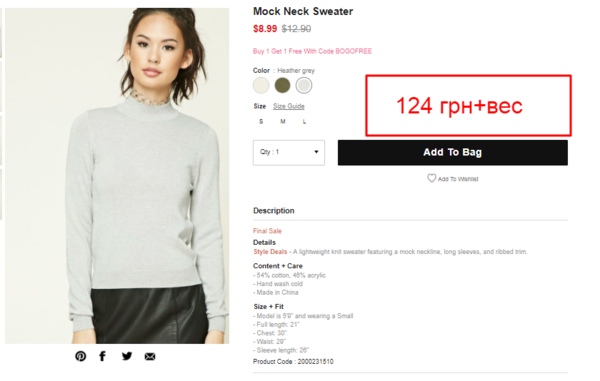Open the Description section header
600x381 pixels.
[x=274, y=211]
